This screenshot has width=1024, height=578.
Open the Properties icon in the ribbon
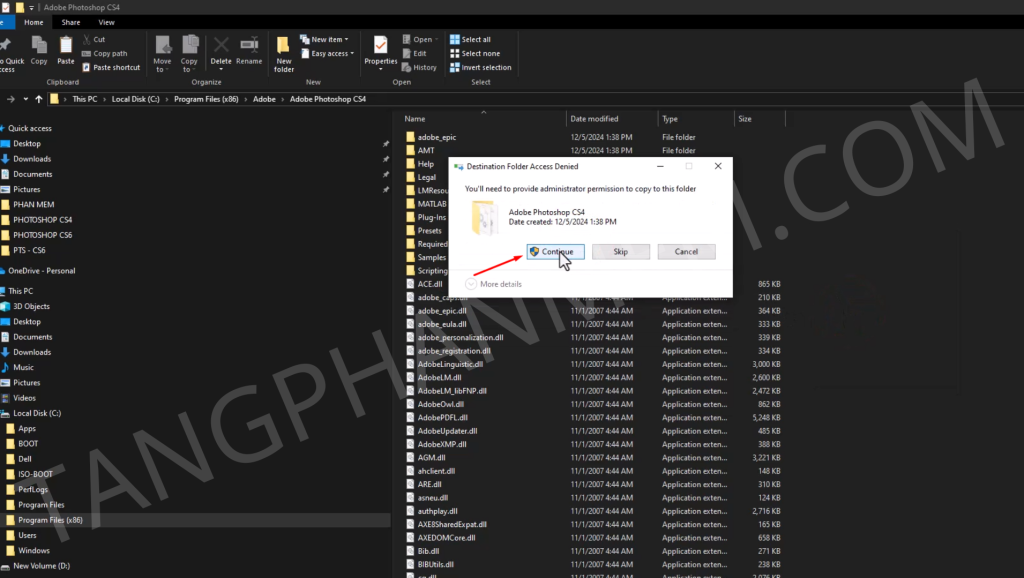click(x=381, y=46)
